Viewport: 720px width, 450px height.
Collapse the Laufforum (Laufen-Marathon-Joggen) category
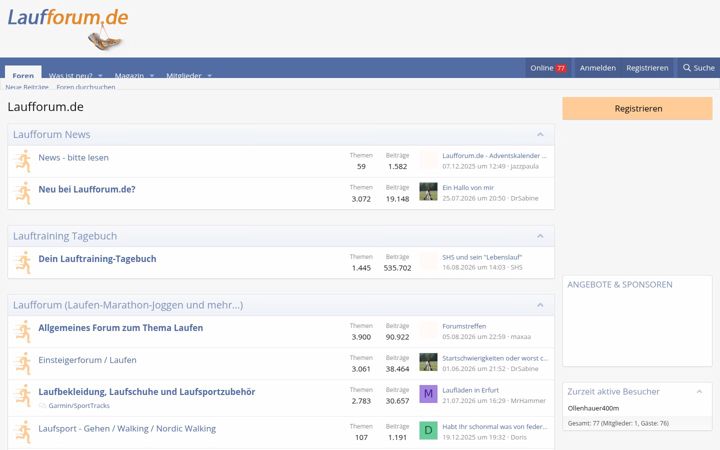click(540, 305)
